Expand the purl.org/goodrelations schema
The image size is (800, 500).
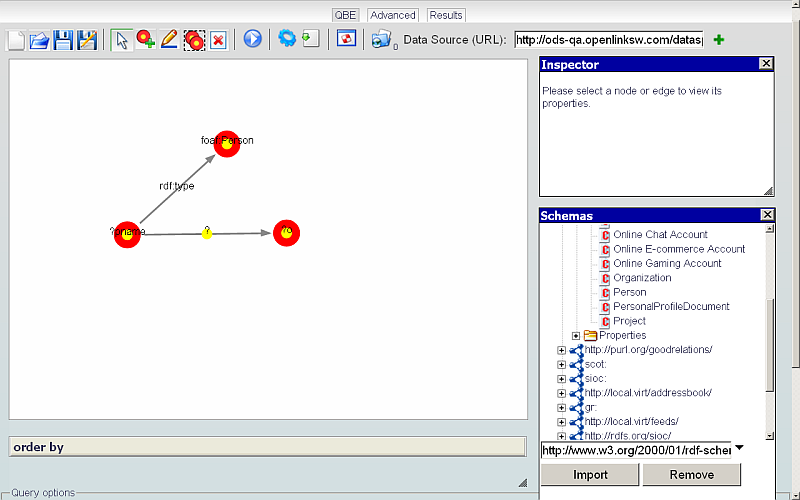click(561, 350)
